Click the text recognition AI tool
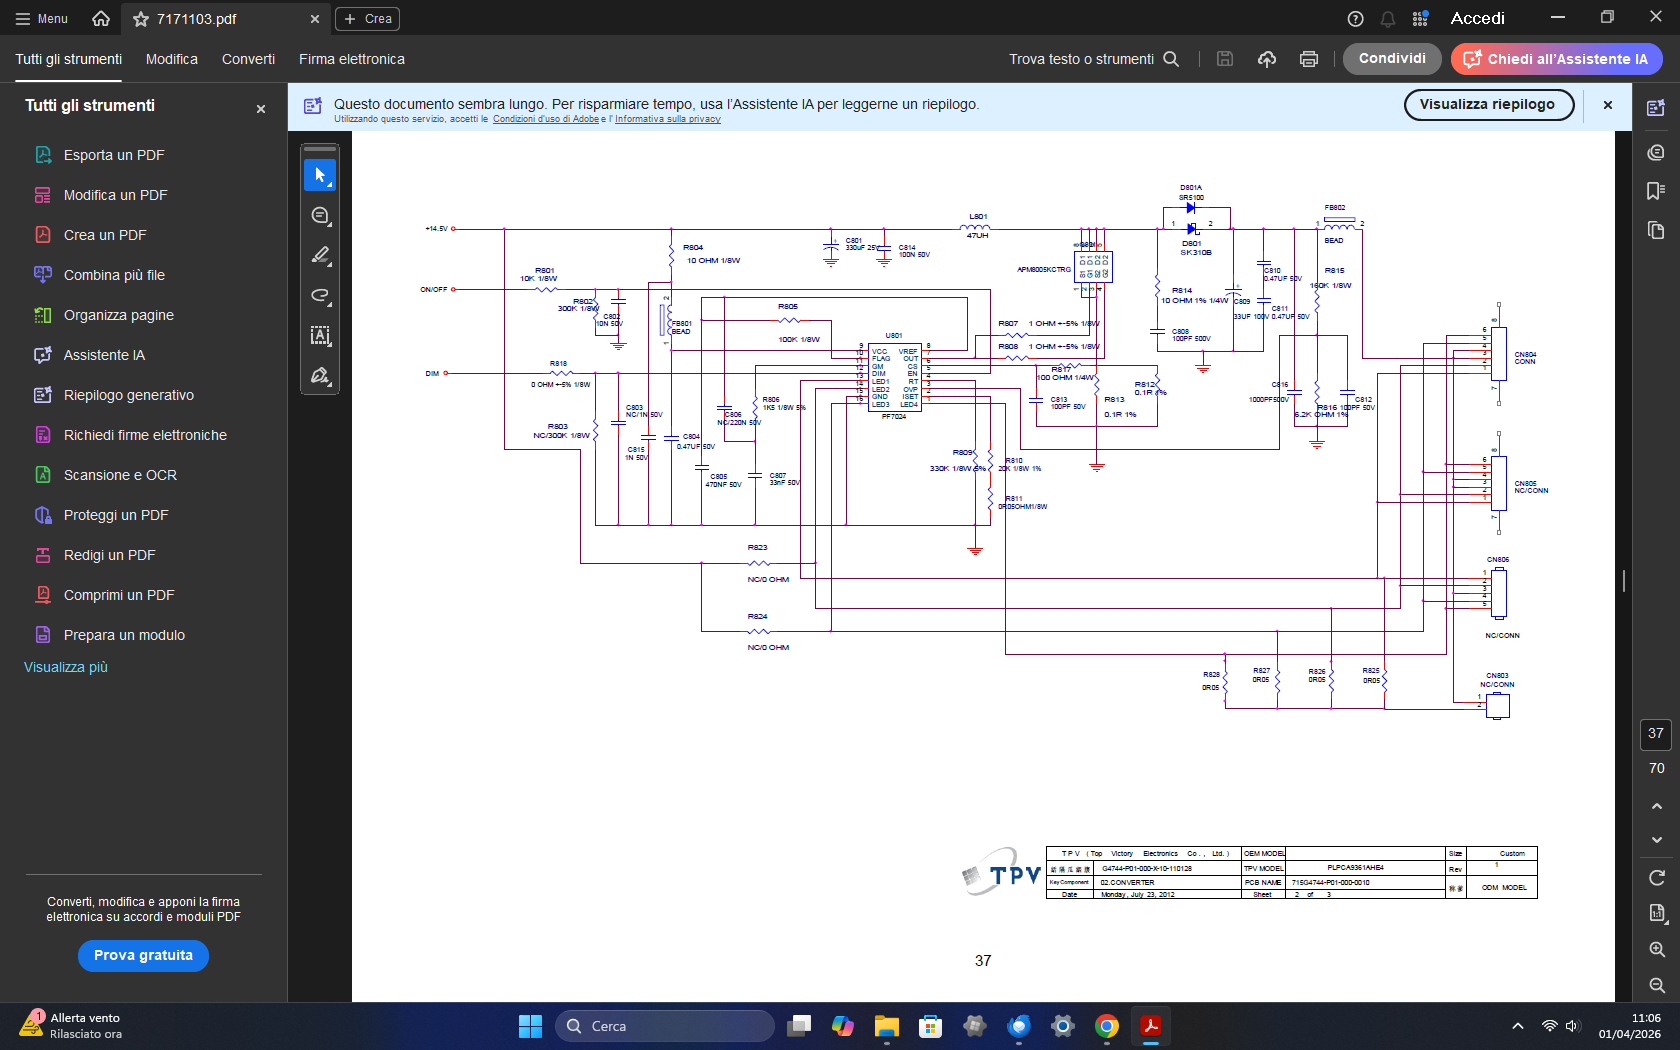Image resolution: width=1680 pixels, height=1050 pixels. click(x=320, y=336)
